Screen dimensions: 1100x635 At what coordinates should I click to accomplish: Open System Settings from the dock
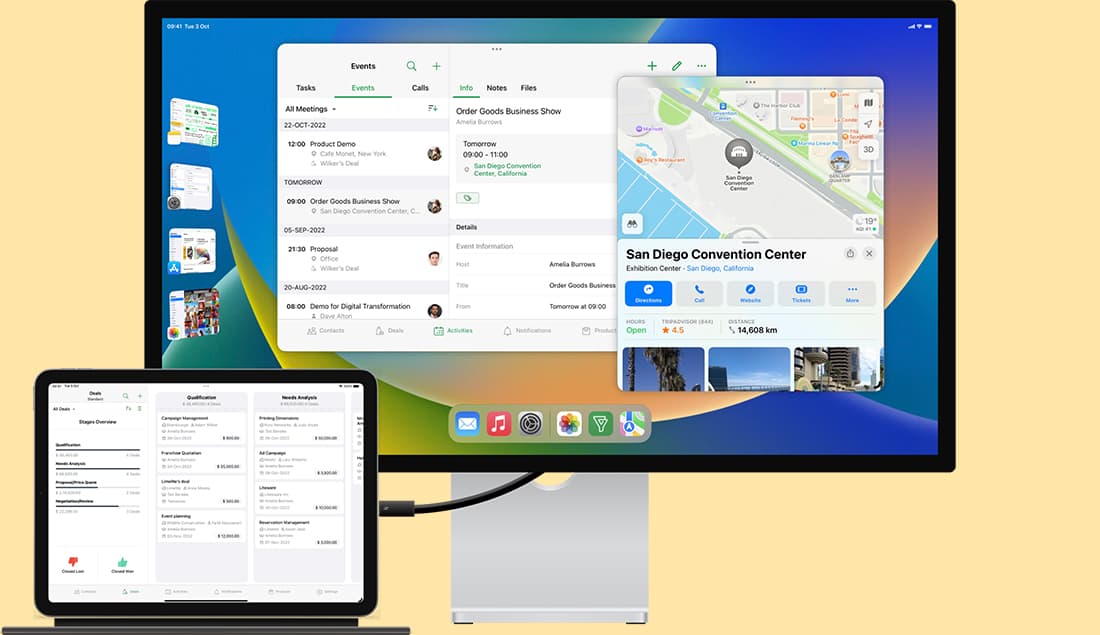tap(531, 422)
